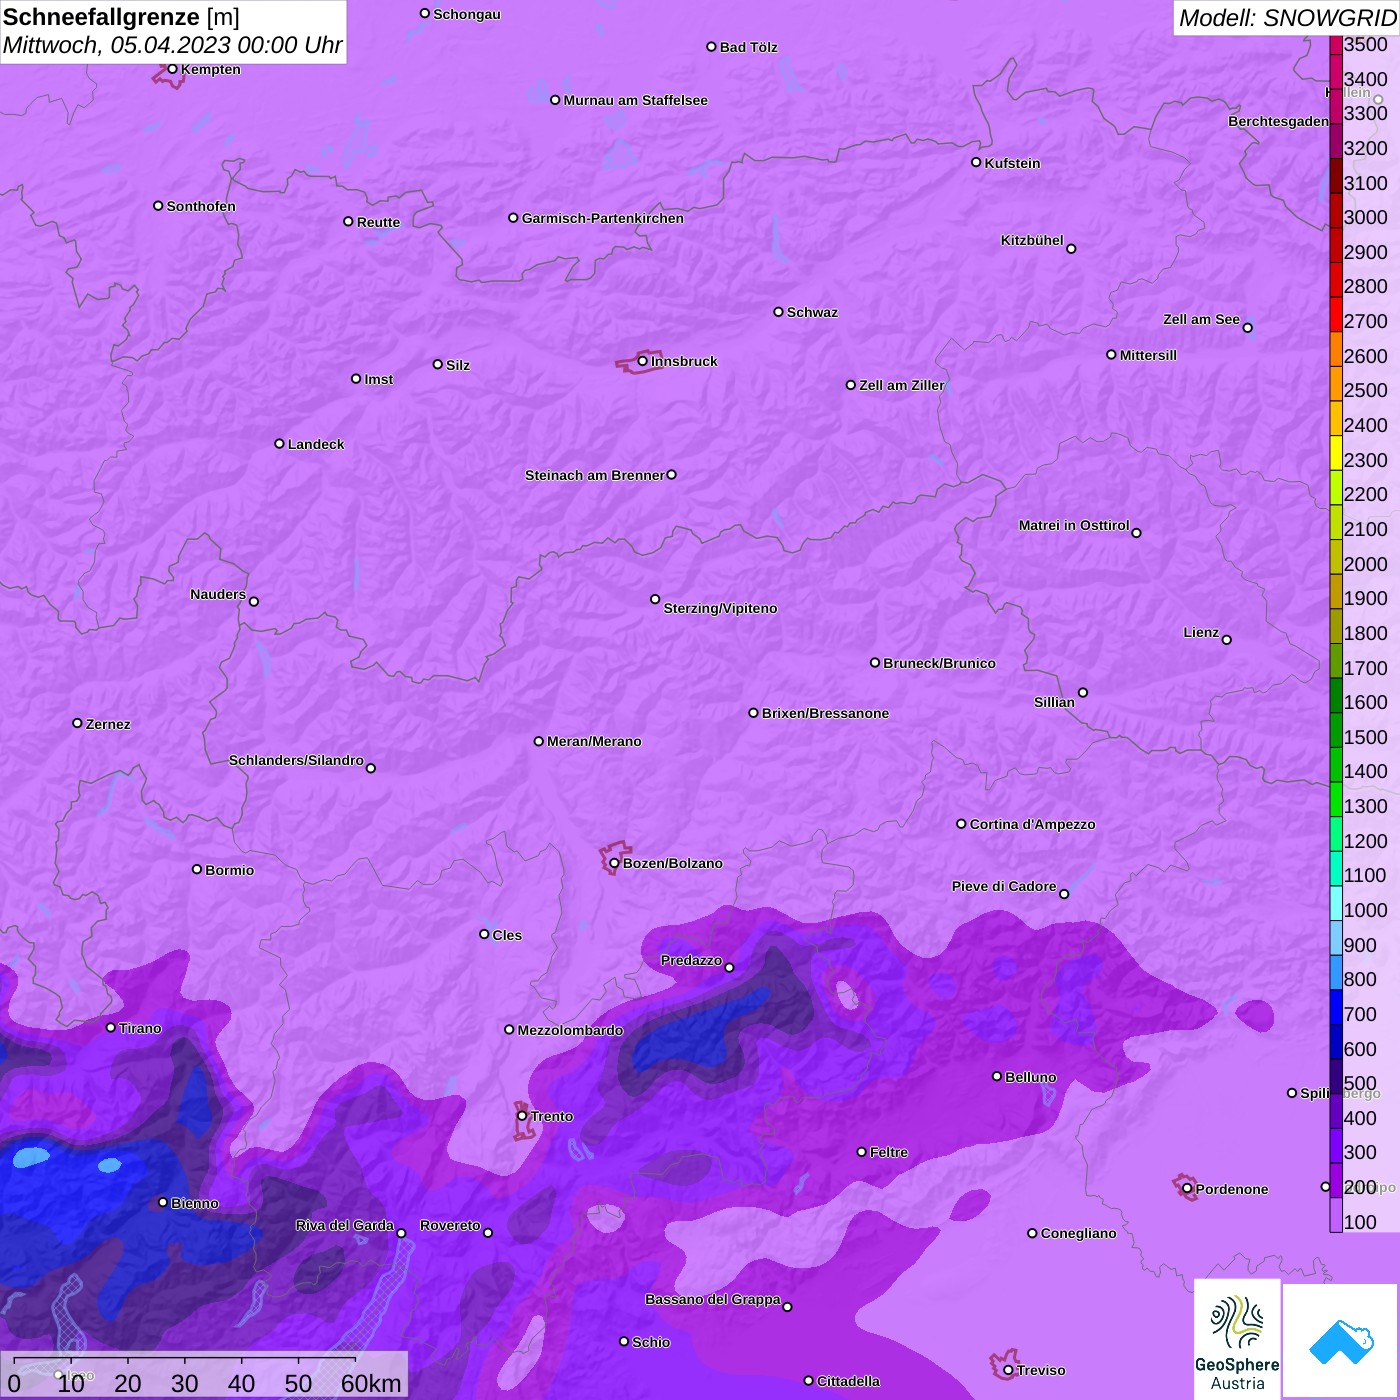
Task: Click the Sillian label
Action: (x=1054, y=702)
